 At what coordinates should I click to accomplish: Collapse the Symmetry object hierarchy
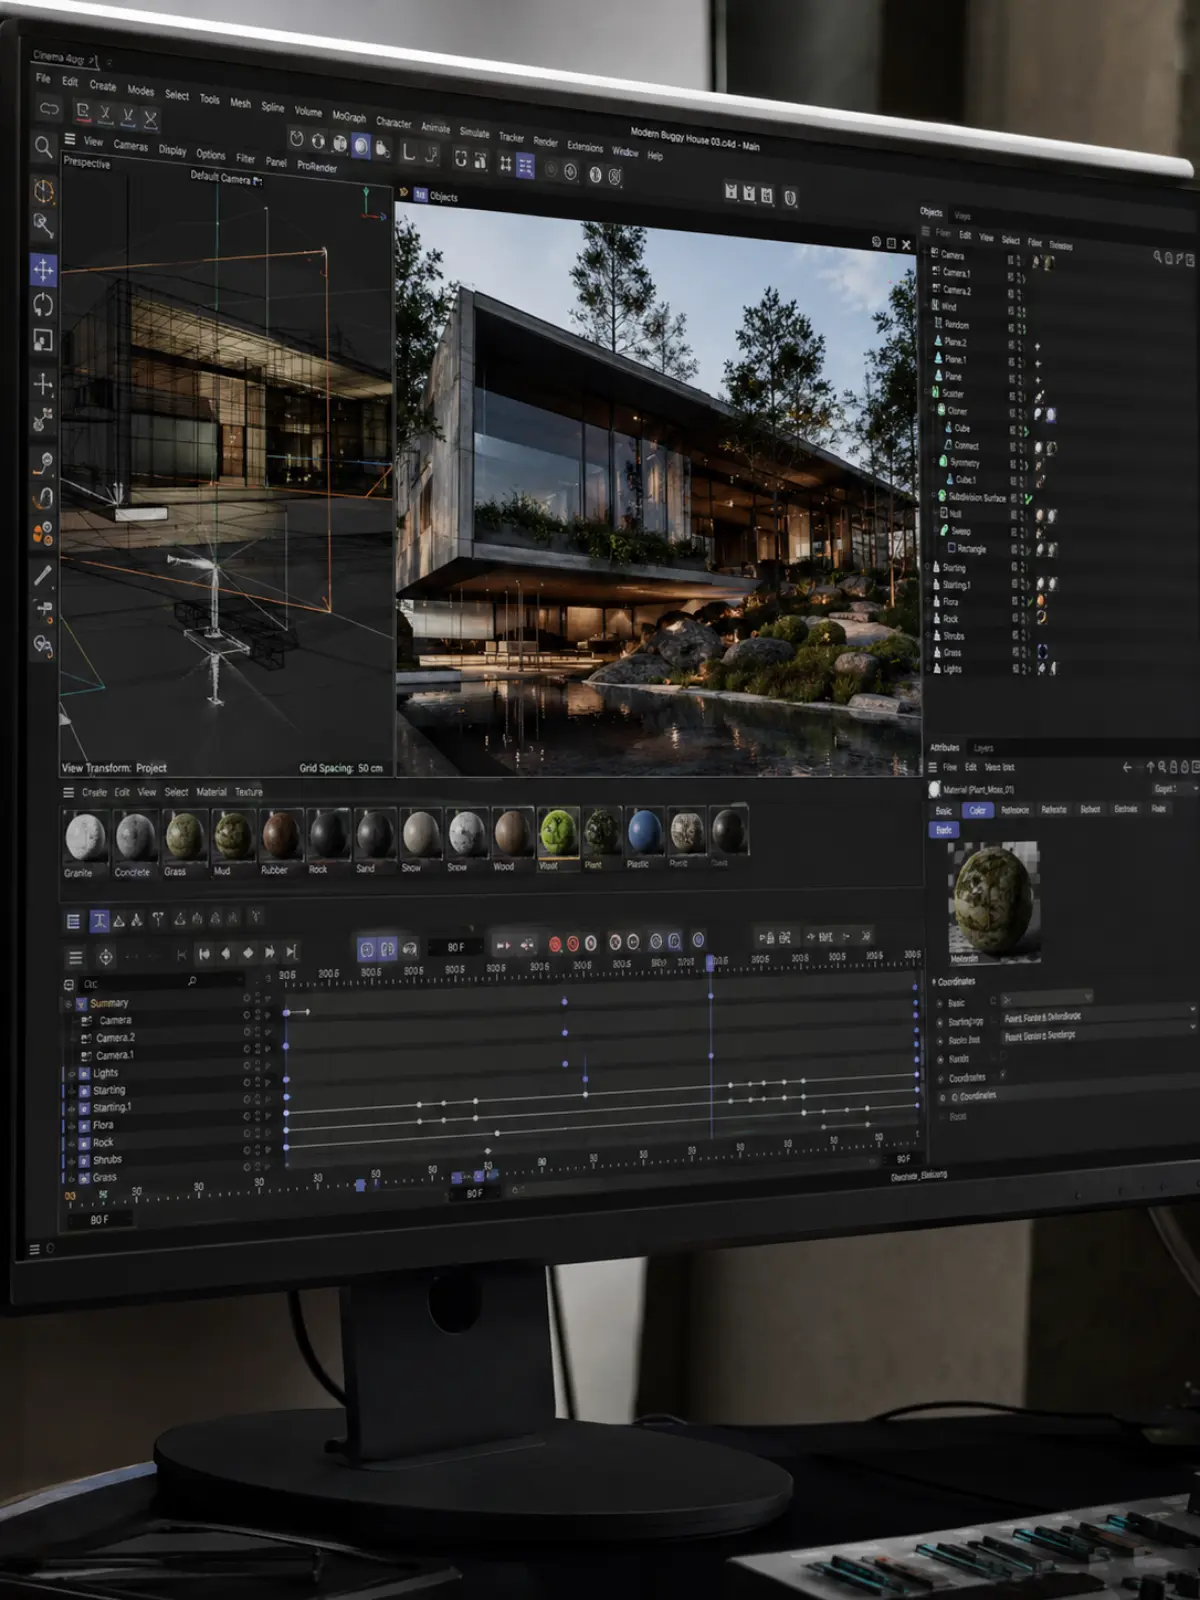tap(935, 462)
